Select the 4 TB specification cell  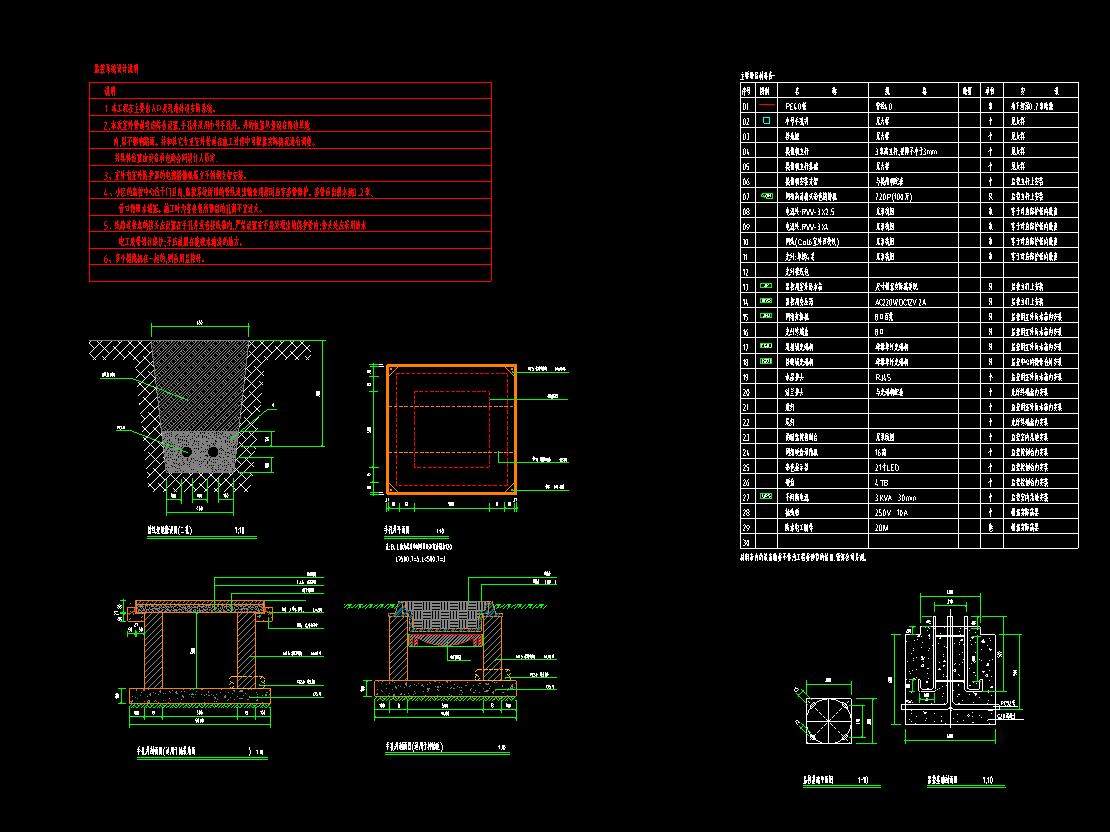[x=883, y=481]
